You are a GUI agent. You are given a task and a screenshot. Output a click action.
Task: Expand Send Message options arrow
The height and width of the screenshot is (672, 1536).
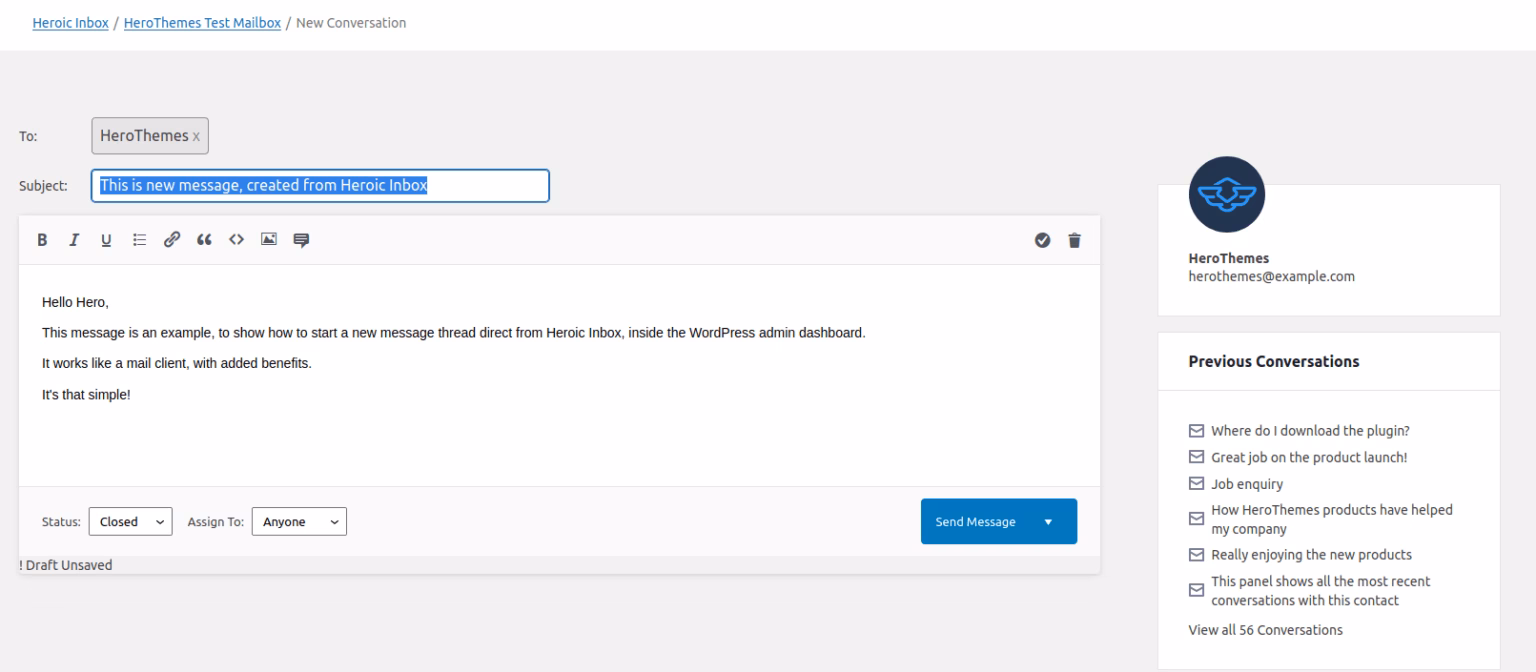click(x=1048, y=522)
